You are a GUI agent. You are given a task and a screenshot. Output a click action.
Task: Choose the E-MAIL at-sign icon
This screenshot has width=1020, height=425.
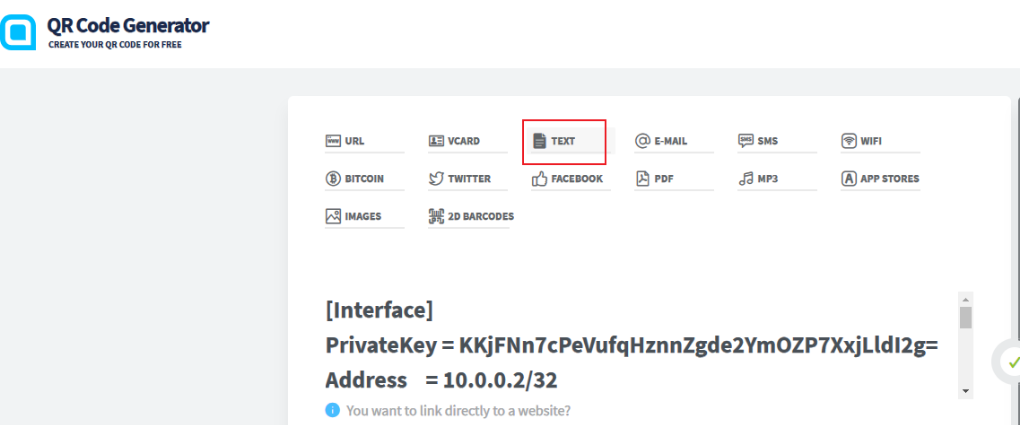click(x=643, y=141)
